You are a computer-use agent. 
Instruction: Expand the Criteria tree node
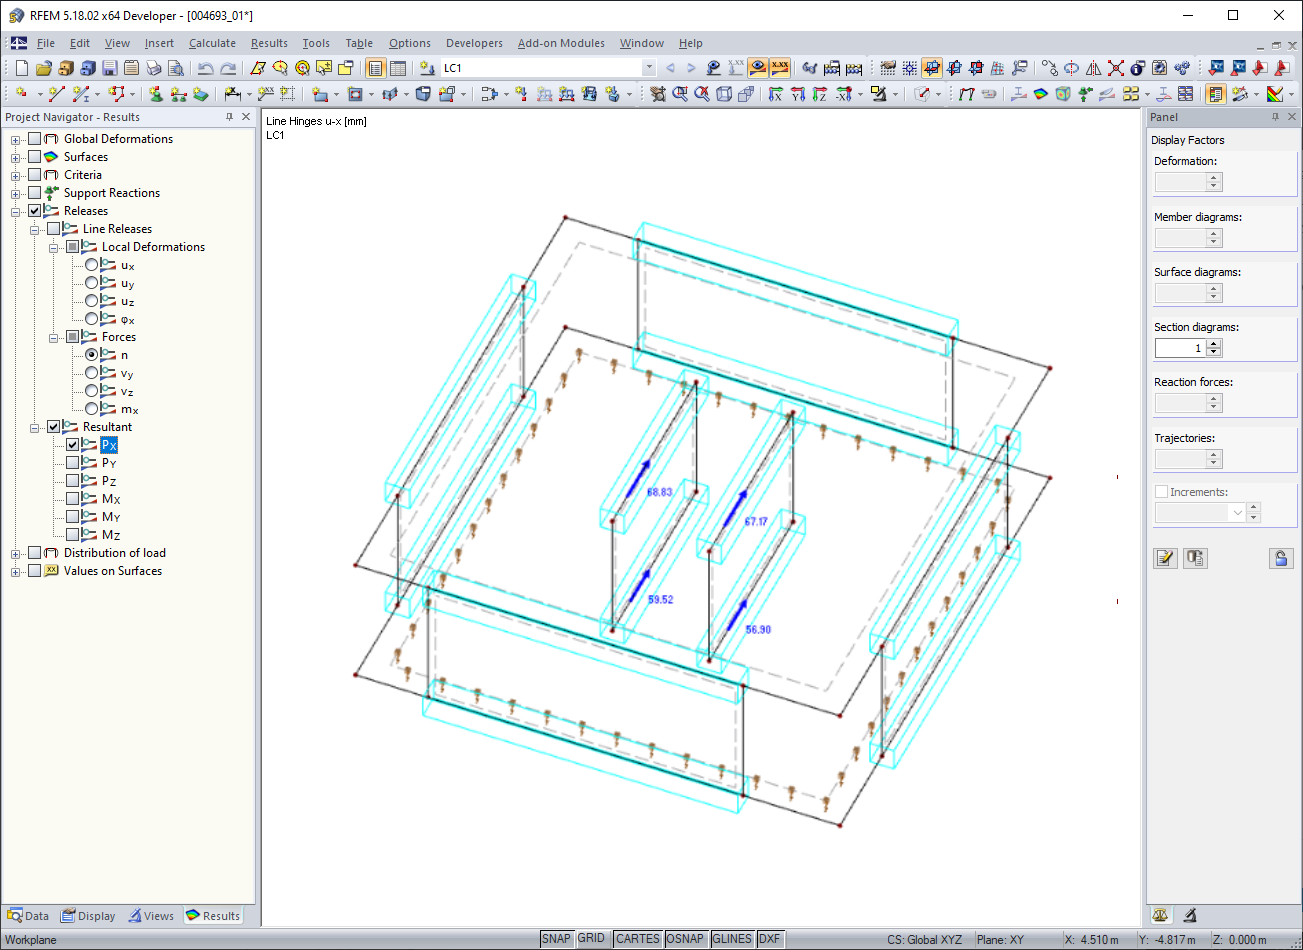(16, 175)
